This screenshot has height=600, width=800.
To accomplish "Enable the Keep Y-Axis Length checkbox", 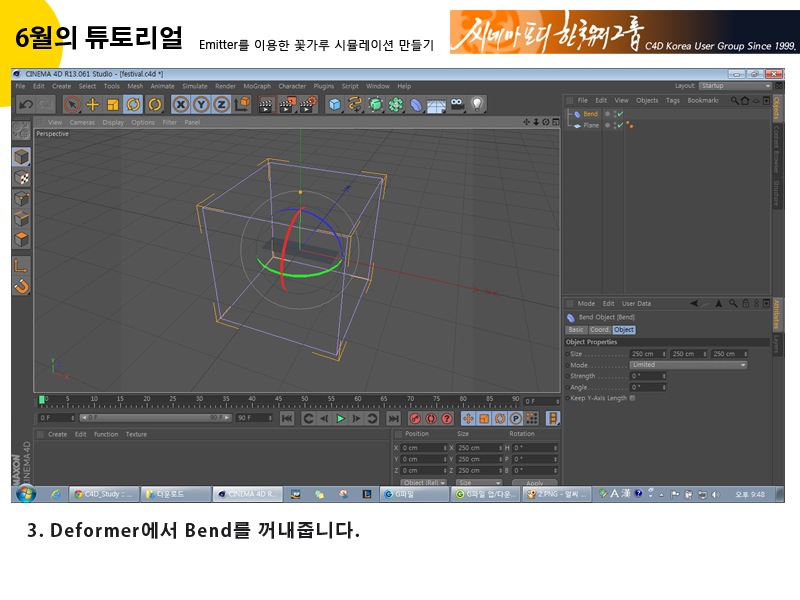I will (x=633, y=398).
